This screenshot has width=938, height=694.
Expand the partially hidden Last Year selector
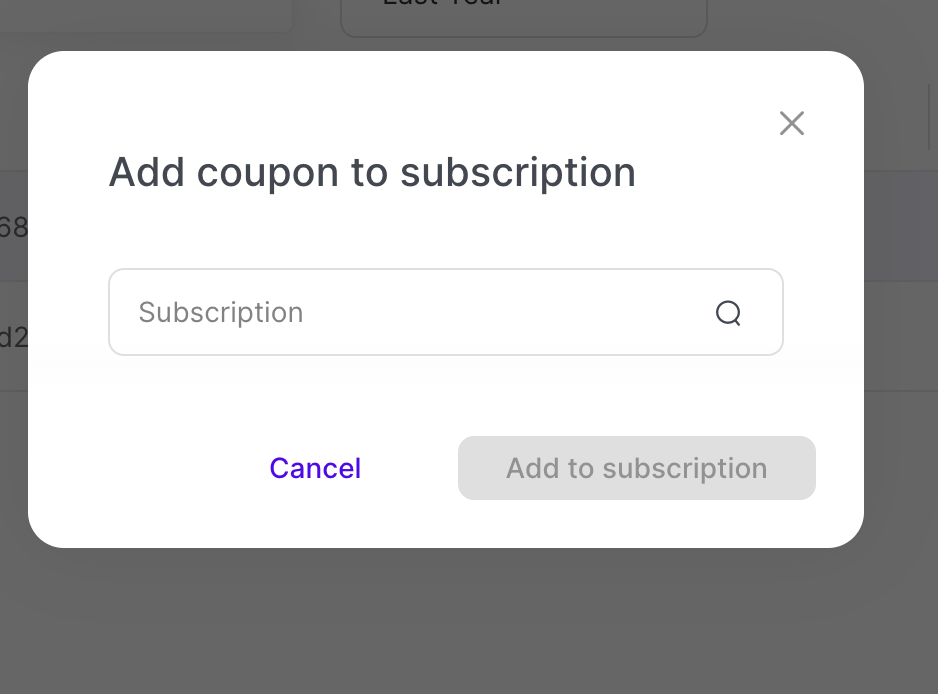(523, 16)
